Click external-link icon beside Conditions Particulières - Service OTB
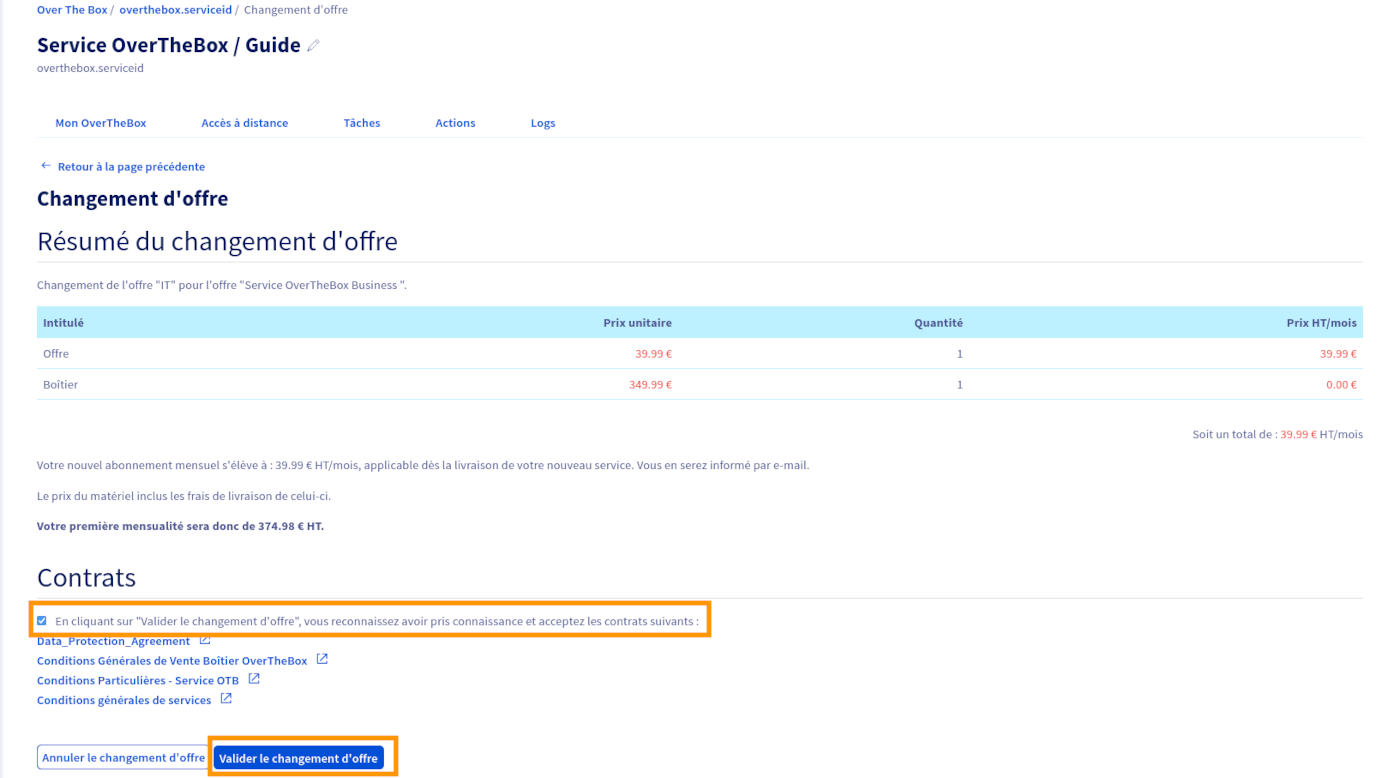Screen dimensions: 1400x778 [x=254, y=679]
